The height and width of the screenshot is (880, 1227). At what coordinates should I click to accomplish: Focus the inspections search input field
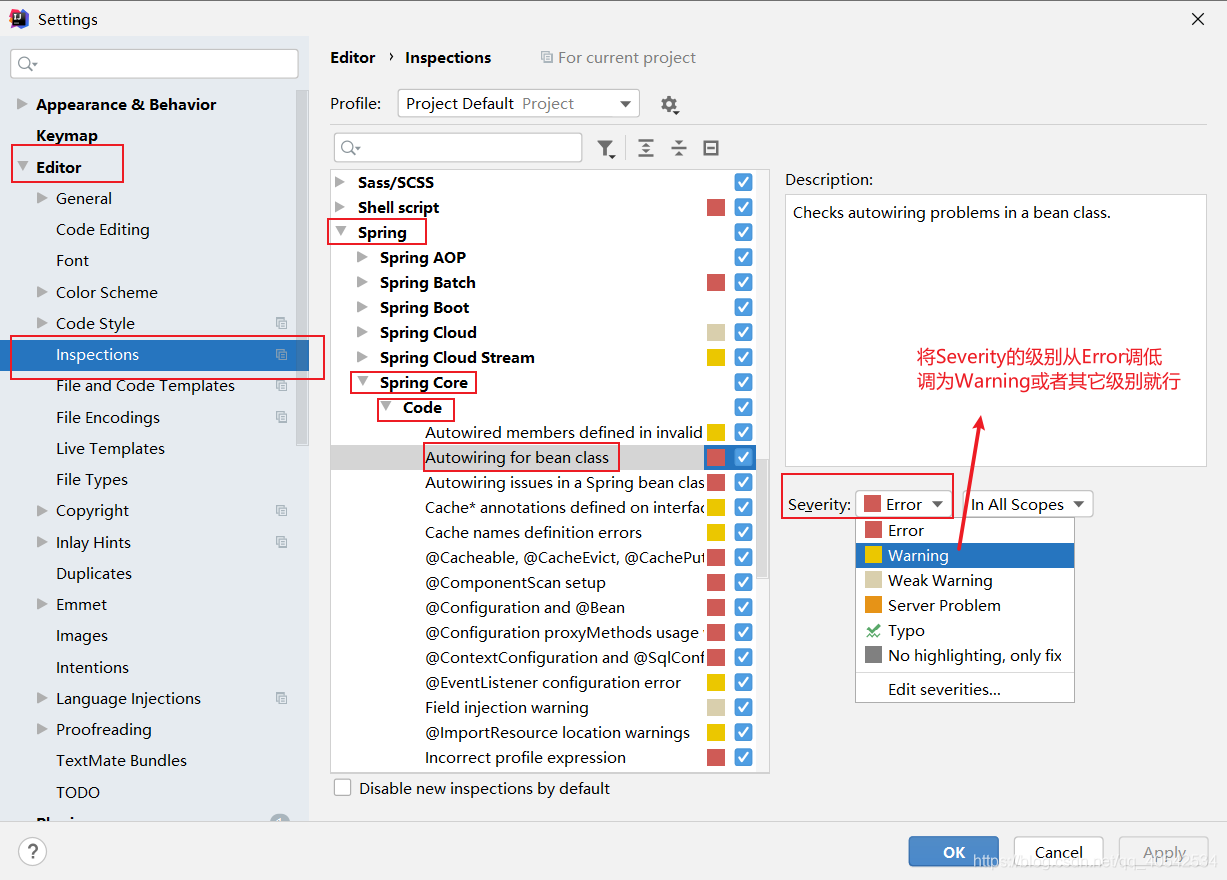click(458, 148)
